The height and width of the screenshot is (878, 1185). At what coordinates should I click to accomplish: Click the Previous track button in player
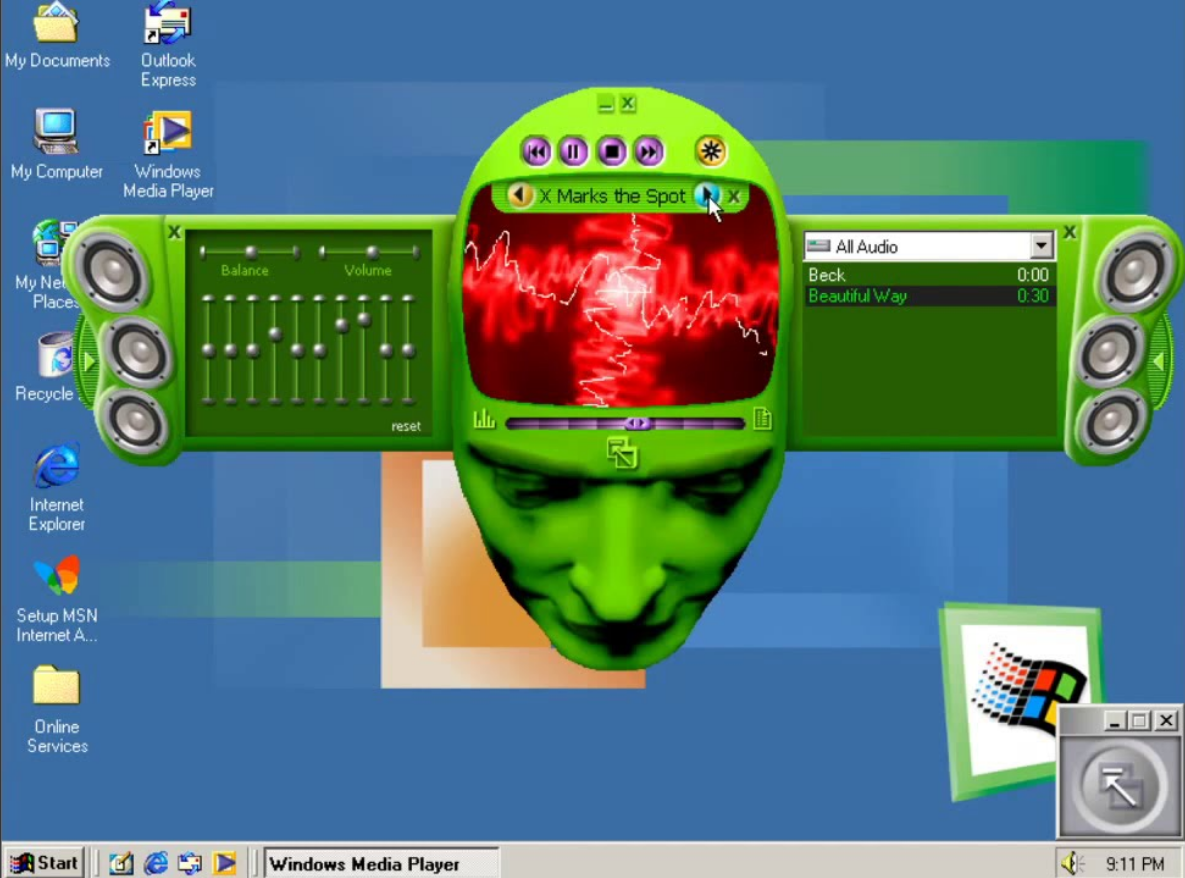click(537, 152)
